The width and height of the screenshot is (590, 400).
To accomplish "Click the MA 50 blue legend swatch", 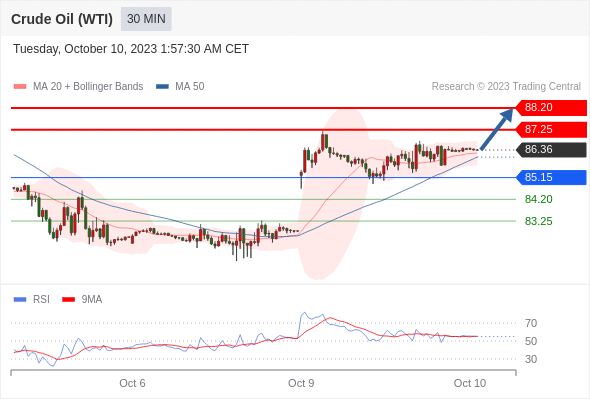I will pos(162,87).
